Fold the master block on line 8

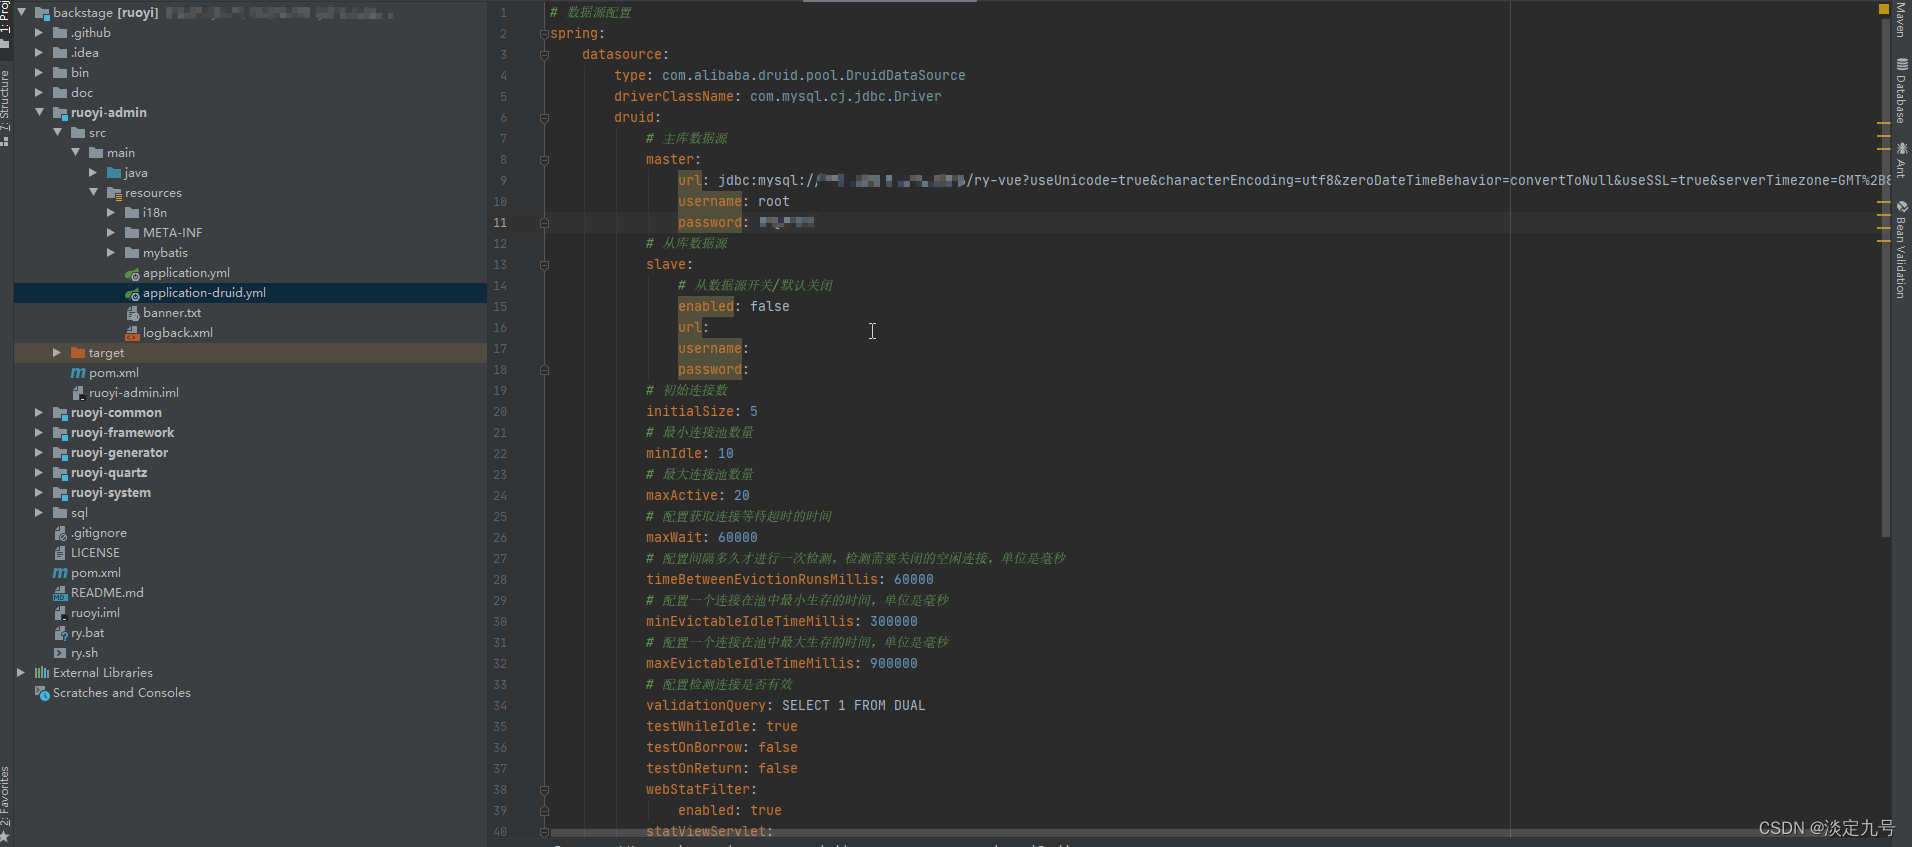tap(544, 159)
